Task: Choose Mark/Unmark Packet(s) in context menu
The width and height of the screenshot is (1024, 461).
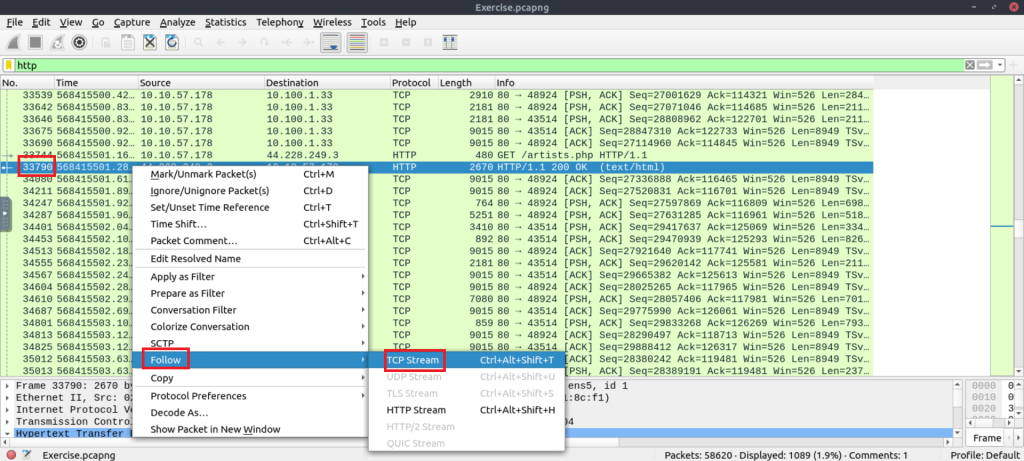Action: tap(200, 174)
